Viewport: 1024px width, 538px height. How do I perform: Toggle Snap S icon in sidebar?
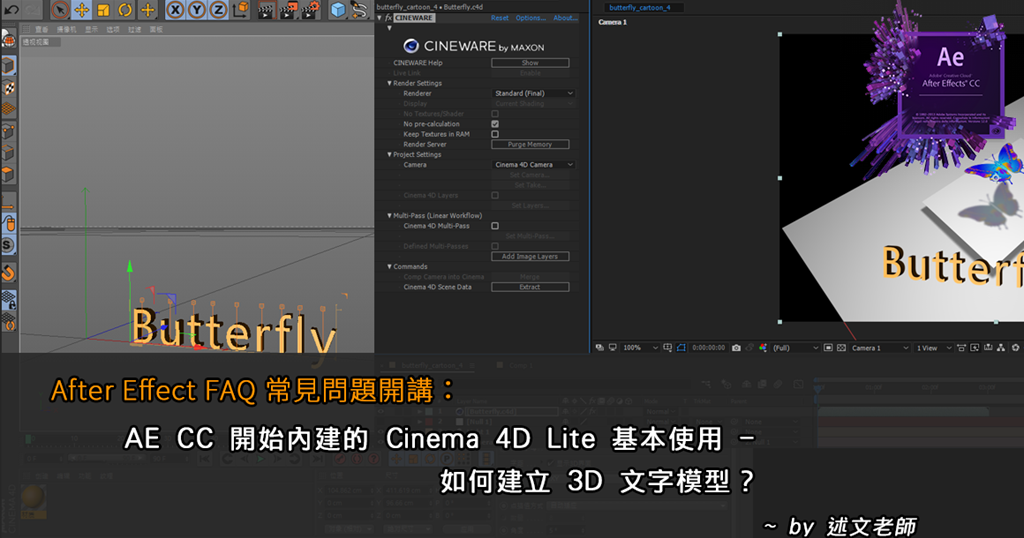[8, 245]
